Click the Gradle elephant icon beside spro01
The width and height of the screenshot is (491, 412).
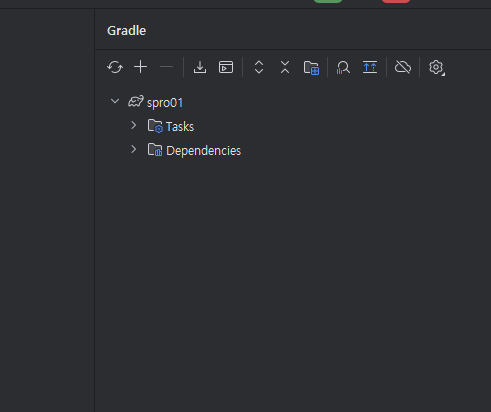click(x=136, y=102)
